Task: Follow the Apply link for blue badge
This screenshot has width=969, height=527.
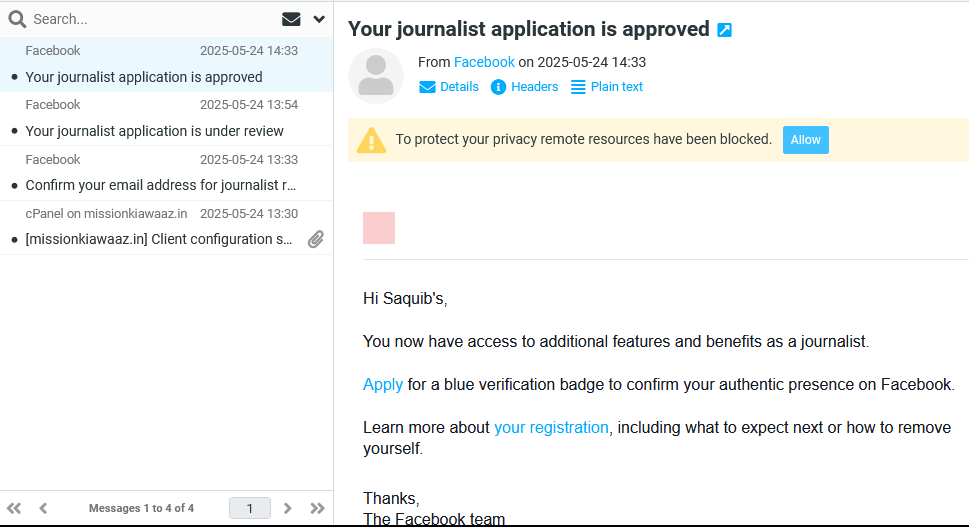Action: click(x=383, y=384)
